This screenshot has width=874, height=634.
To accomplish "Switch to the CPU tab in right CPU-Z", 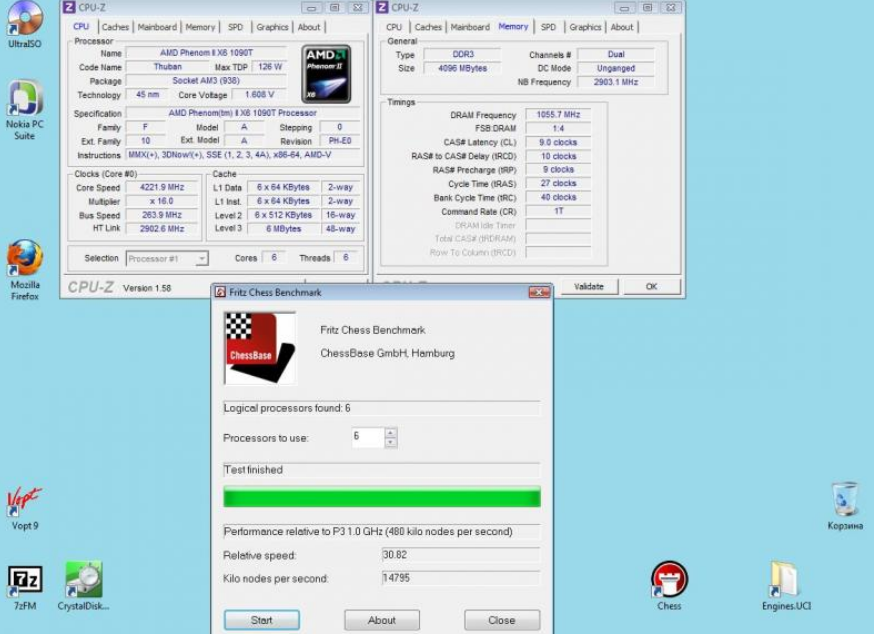I will coord(394,27).
